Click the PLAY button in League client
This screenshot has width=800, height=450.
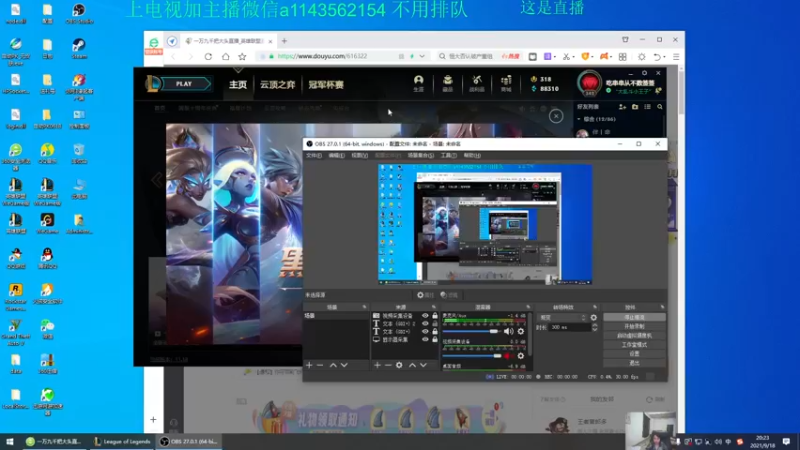pyautogui.click(x=184, y=84)
